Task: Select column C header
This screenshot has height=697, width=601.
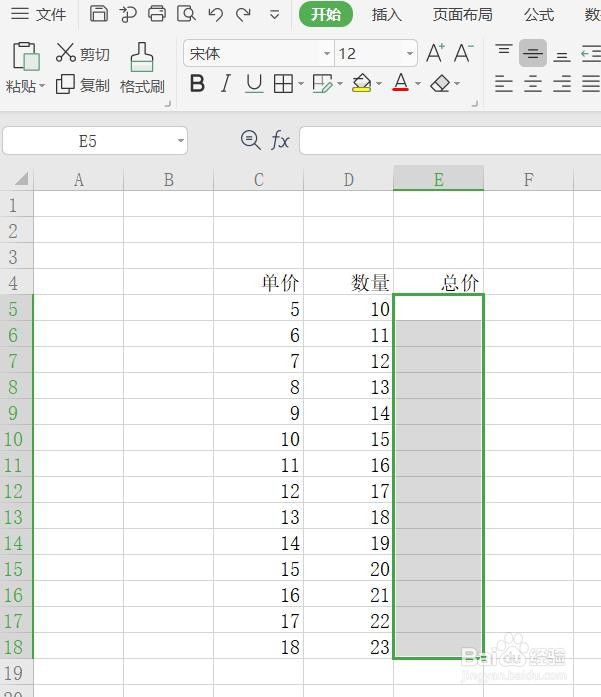Action: click(x=259, y=179)
